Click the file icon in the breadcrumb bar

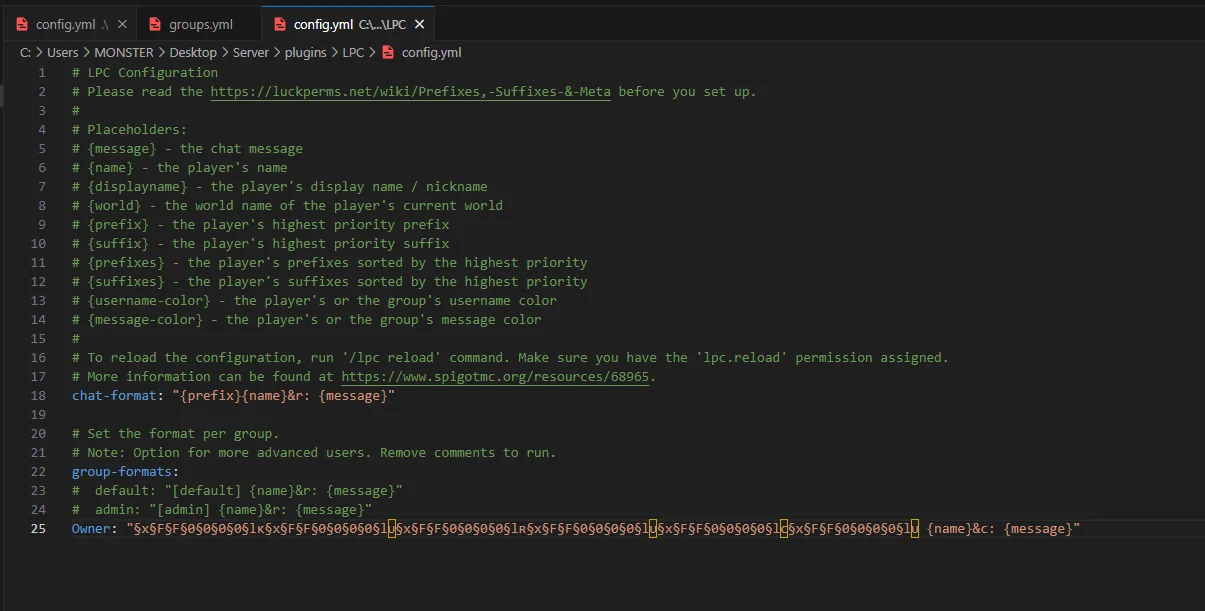388,52
